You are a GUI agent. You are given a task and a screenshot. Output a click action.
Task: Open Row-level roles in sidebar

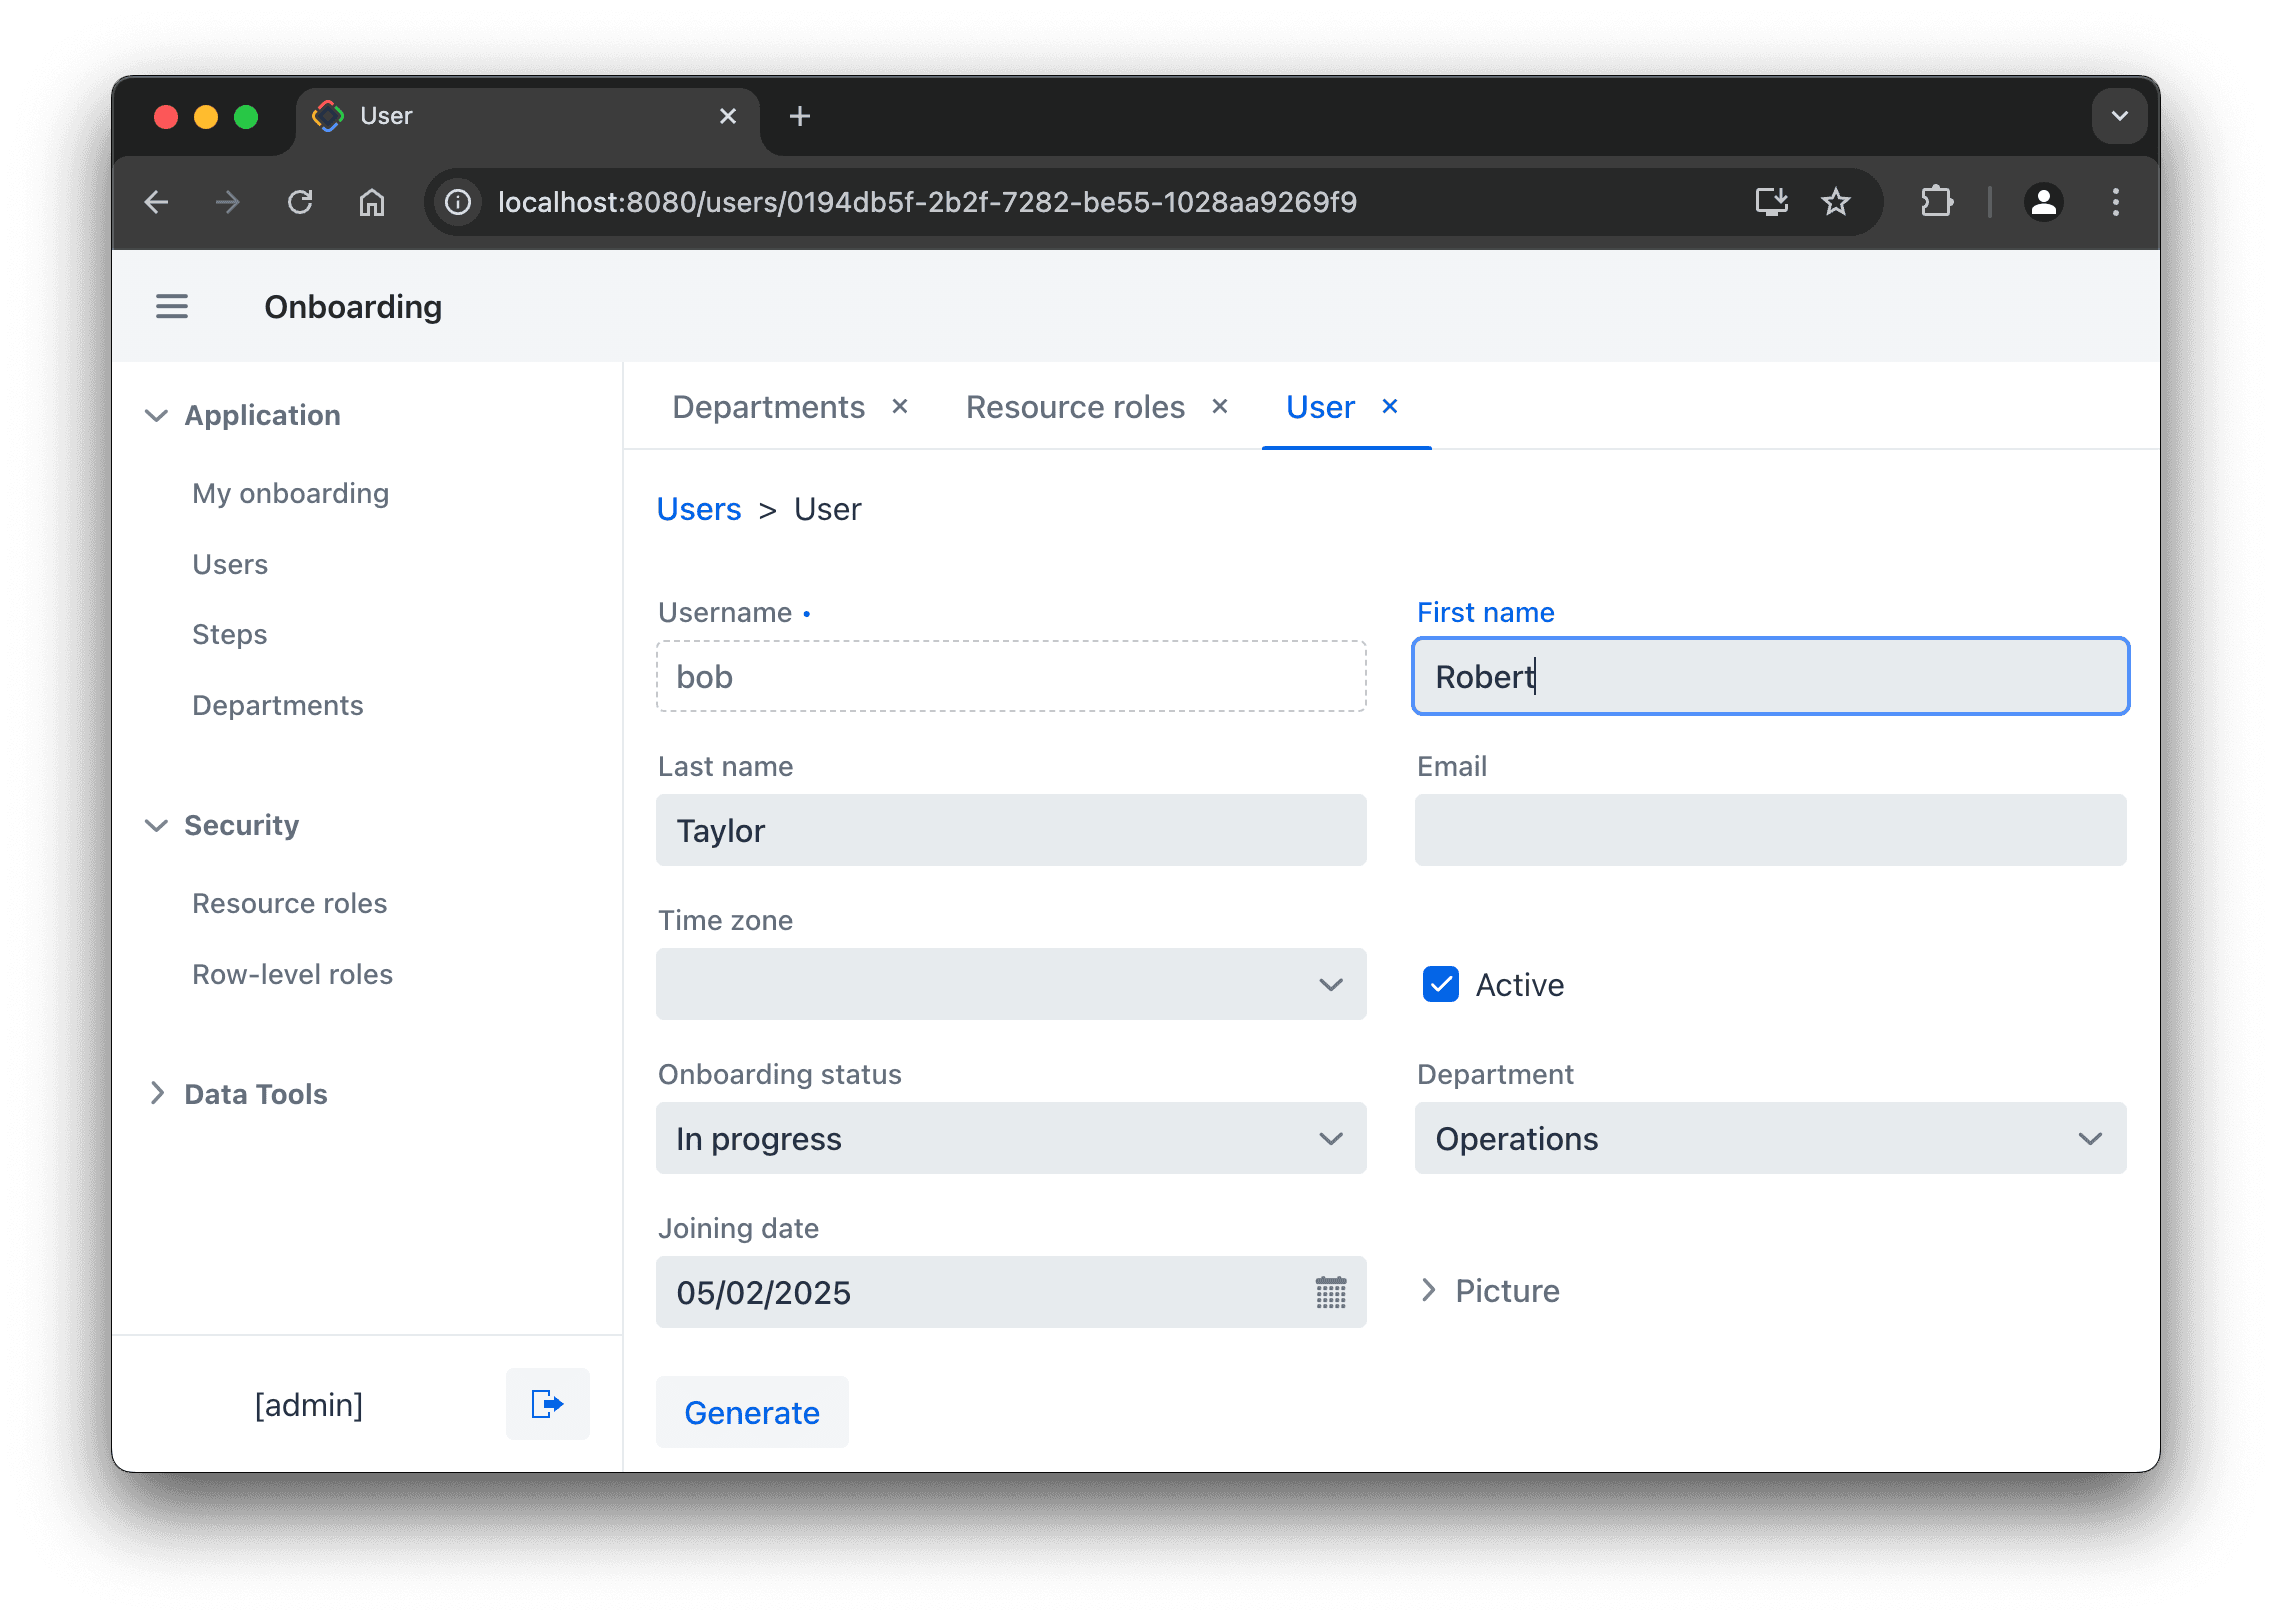pyautogui.click(x=292, y=974)
